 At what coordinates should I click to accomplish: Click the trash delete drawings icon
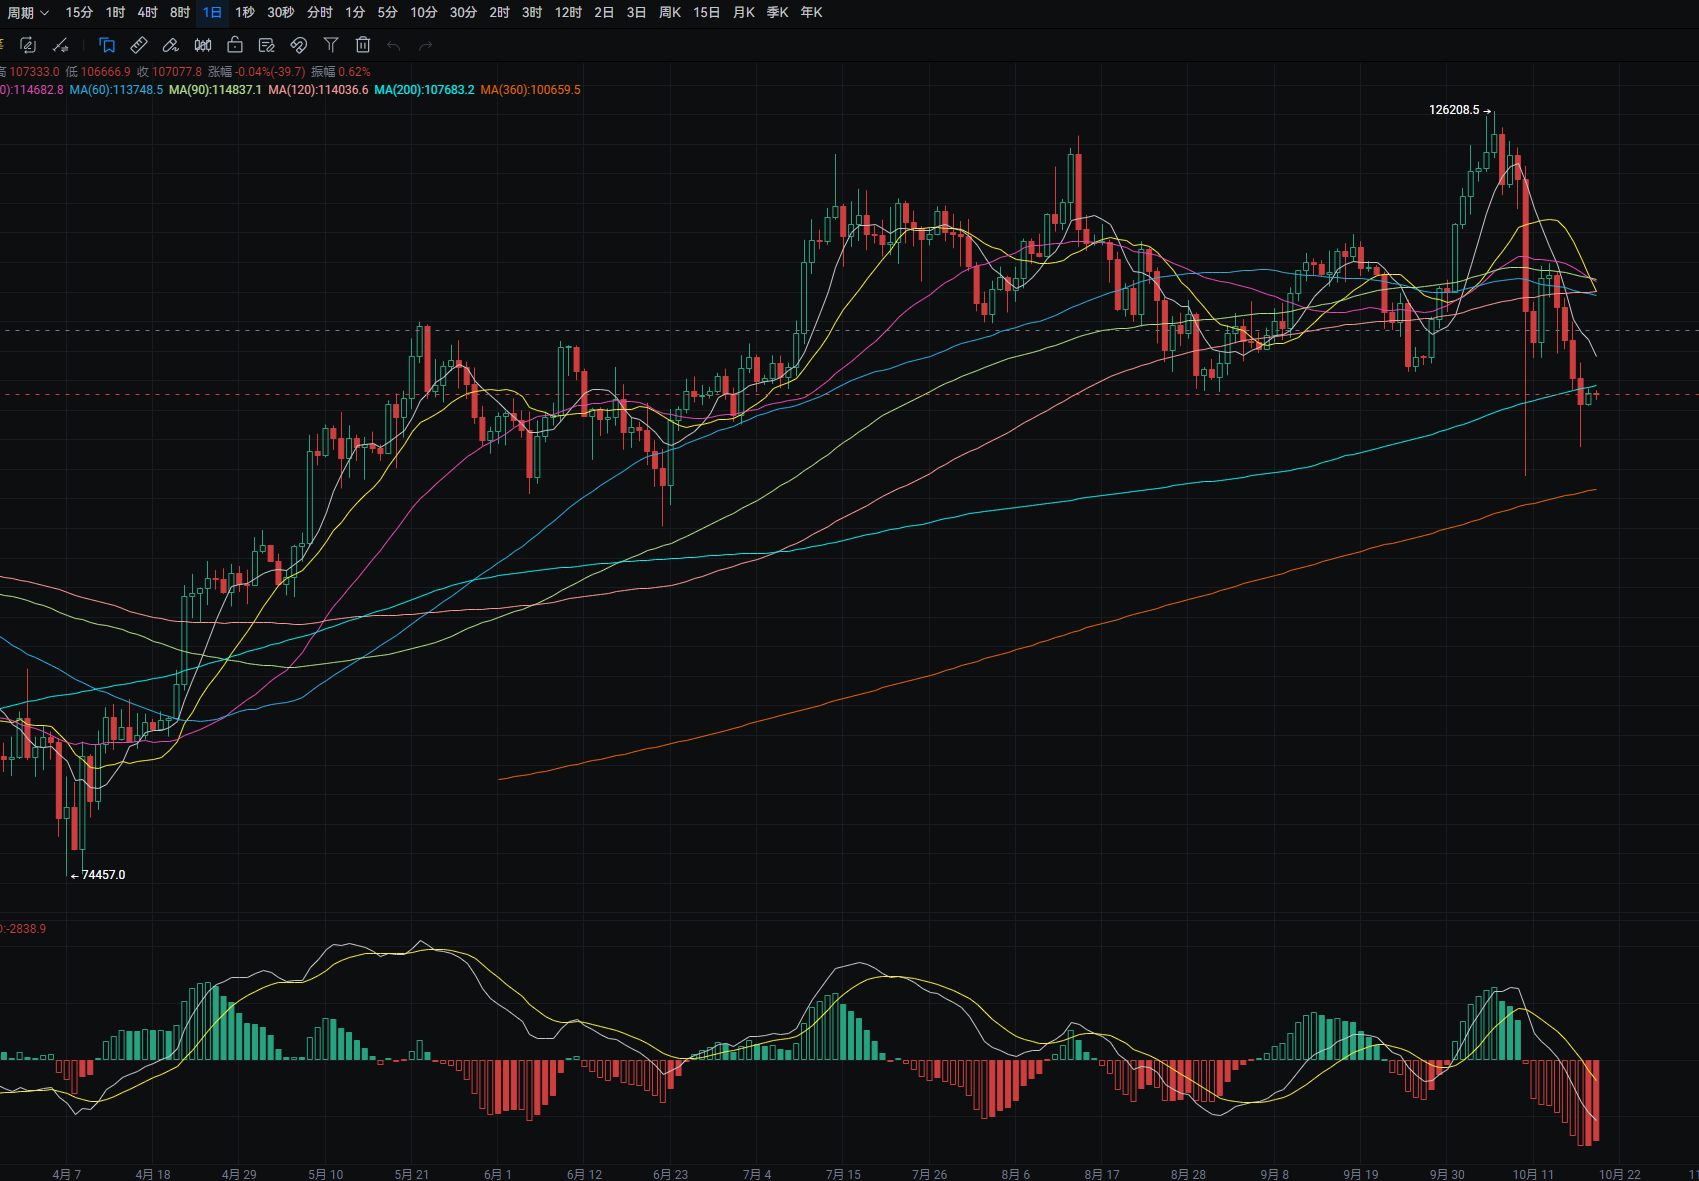pyautogui.click(x=363, y=45)
